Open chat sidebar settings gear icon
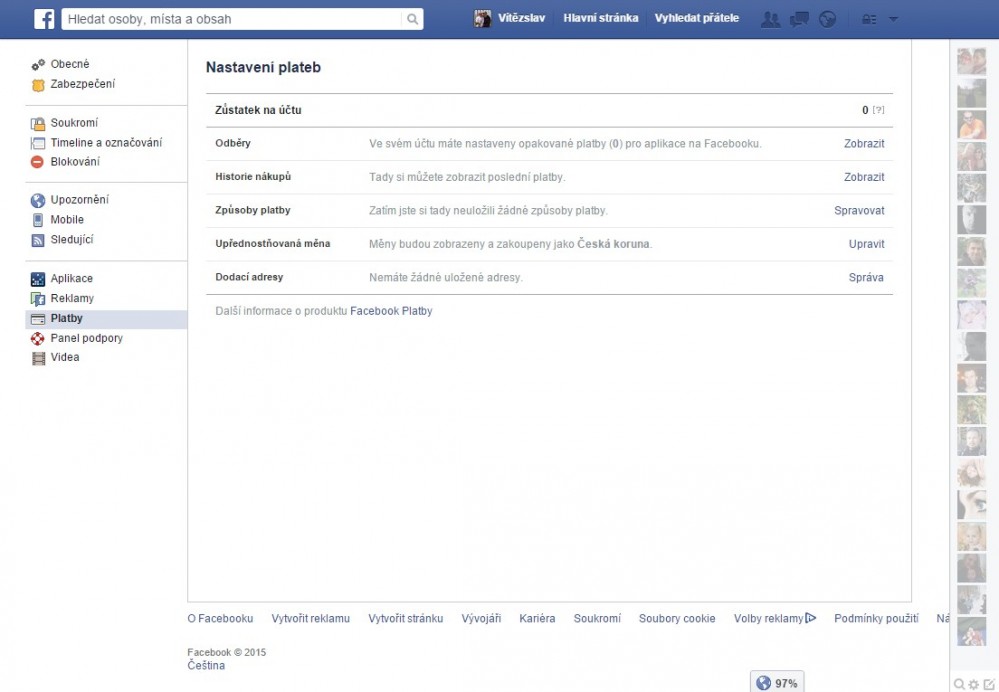This screenshot has width=999, height=692. pos(974,684)
